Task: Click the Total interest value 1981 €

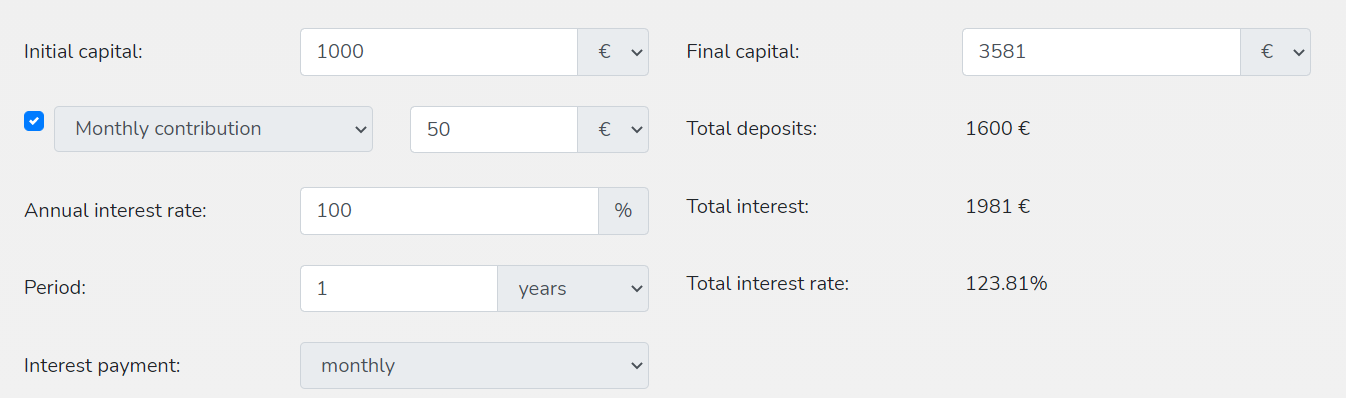Action: 998,207
